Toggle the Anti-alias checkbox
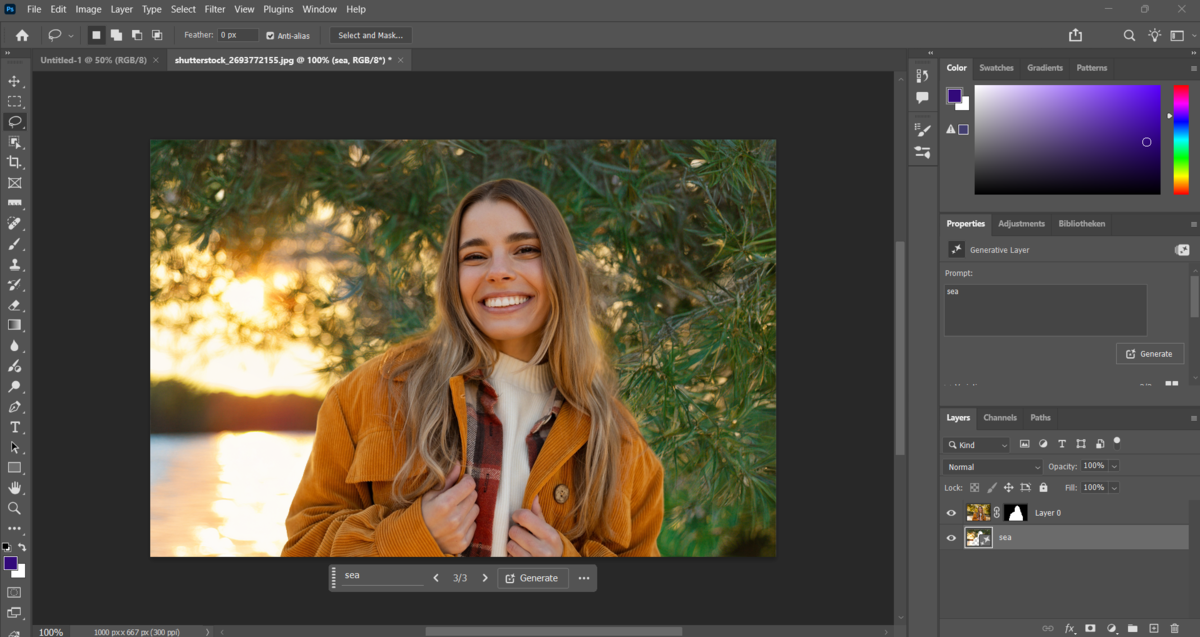1200x637 pixels. [270, 35]
